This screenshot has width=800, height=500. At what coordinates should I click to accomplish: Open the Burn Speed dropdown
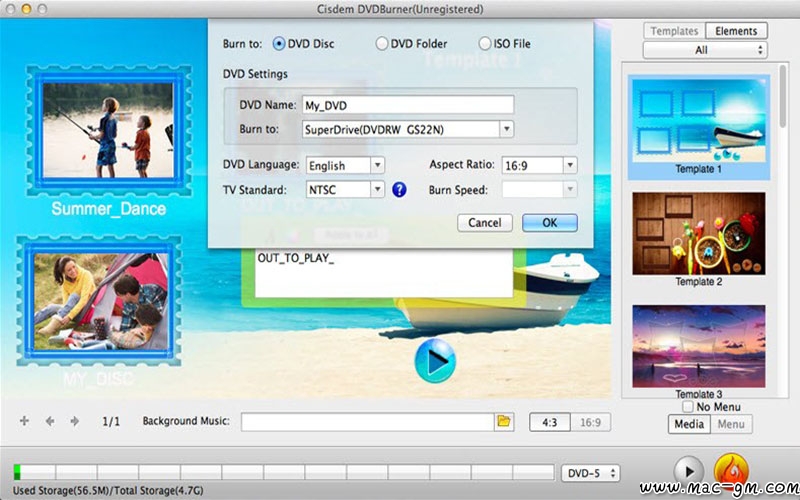point(539,190)
